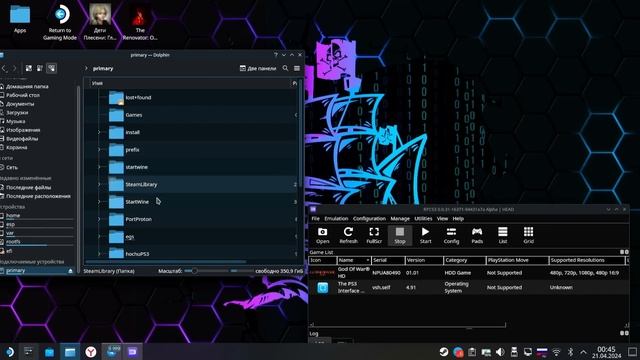Open the File menu in RPCS3
Screen dimensions: 640x360
[x=316, y=219]
